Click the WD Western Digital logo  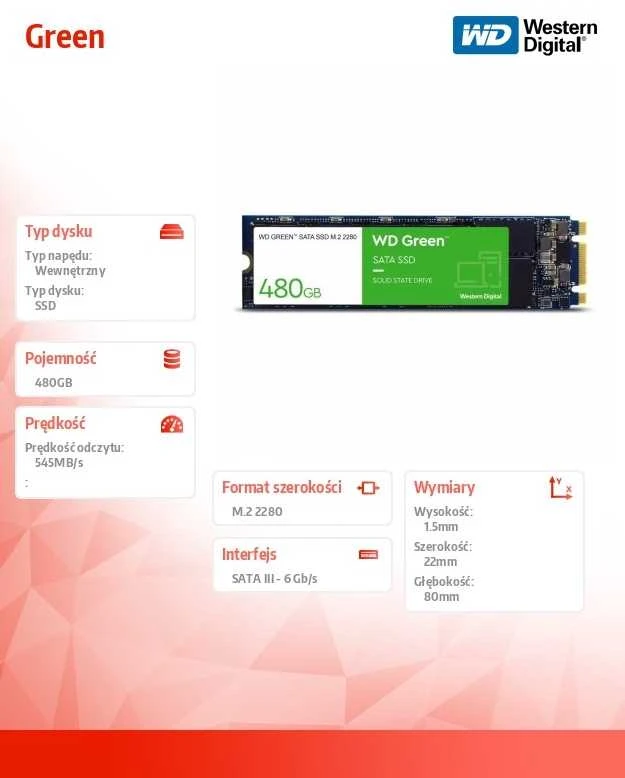click(525, 35)
